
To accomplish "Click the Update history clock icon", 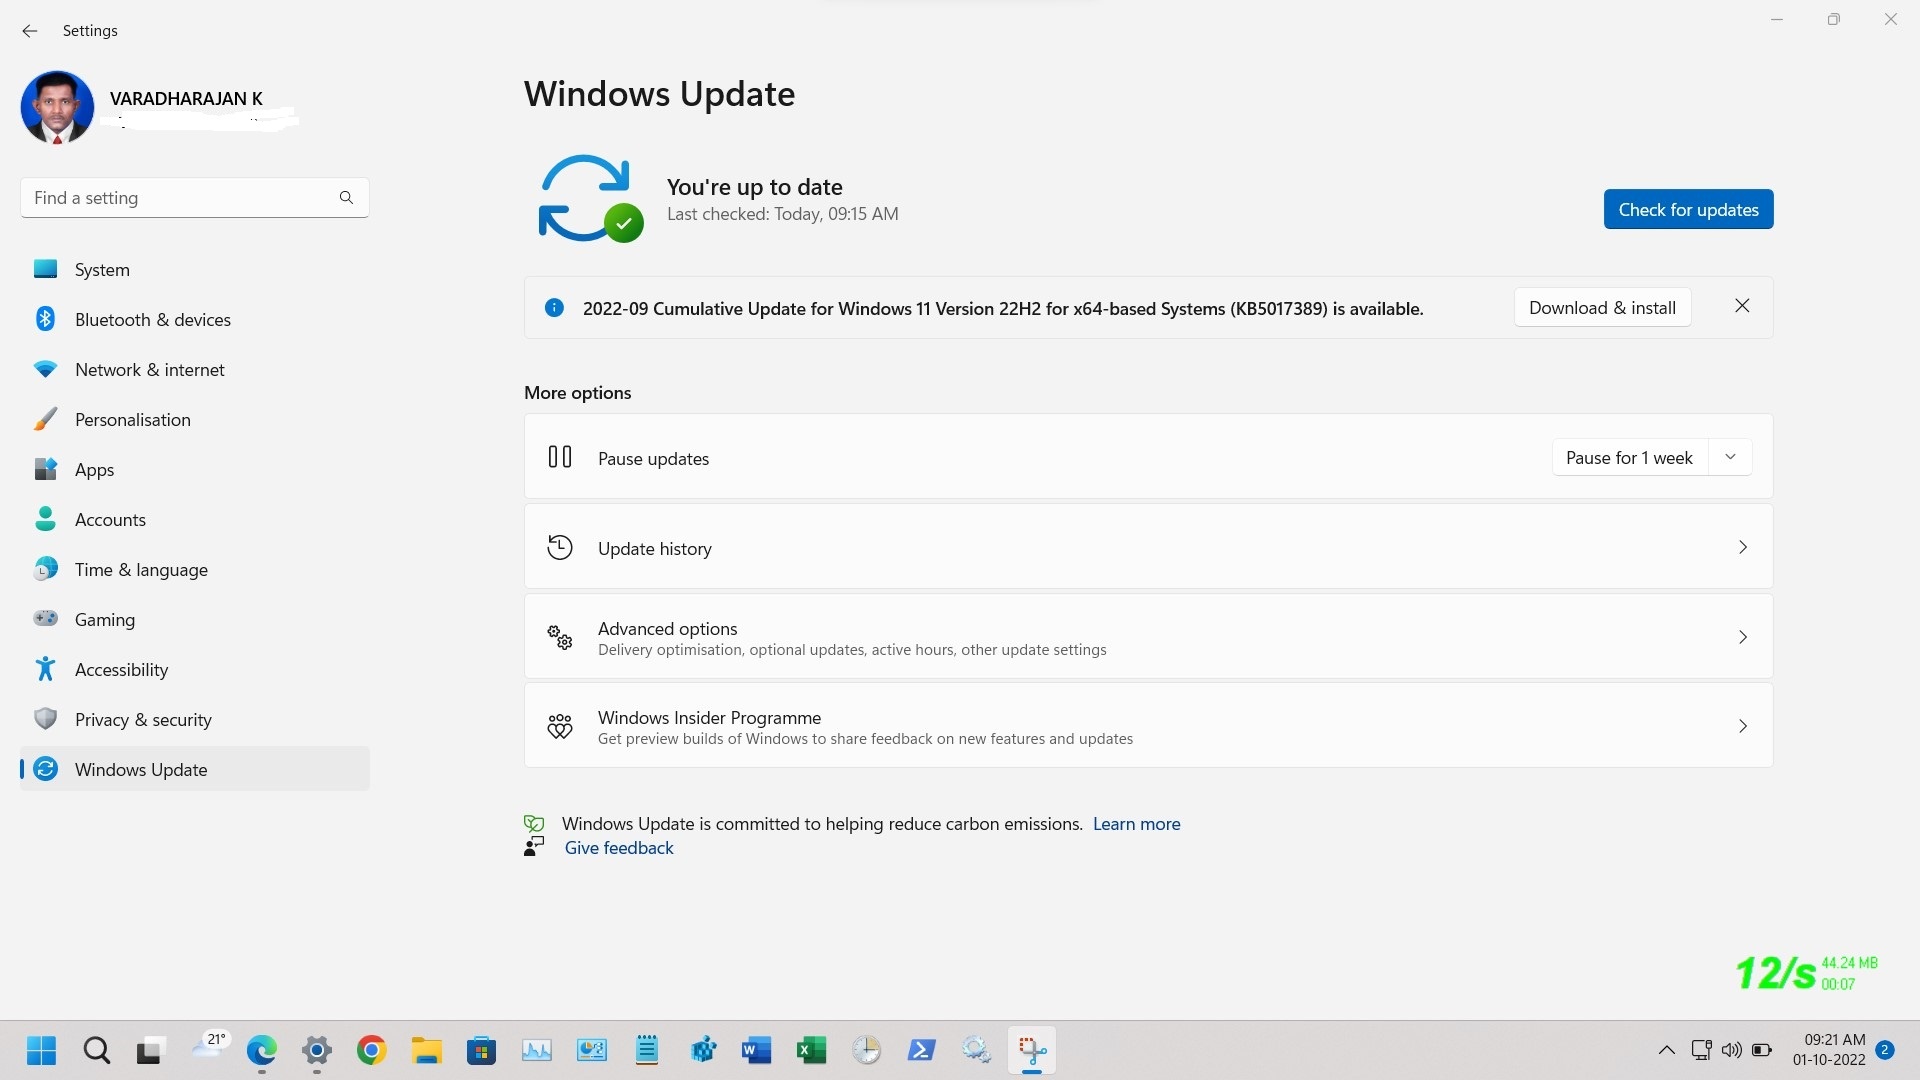I will coord(560,547).
